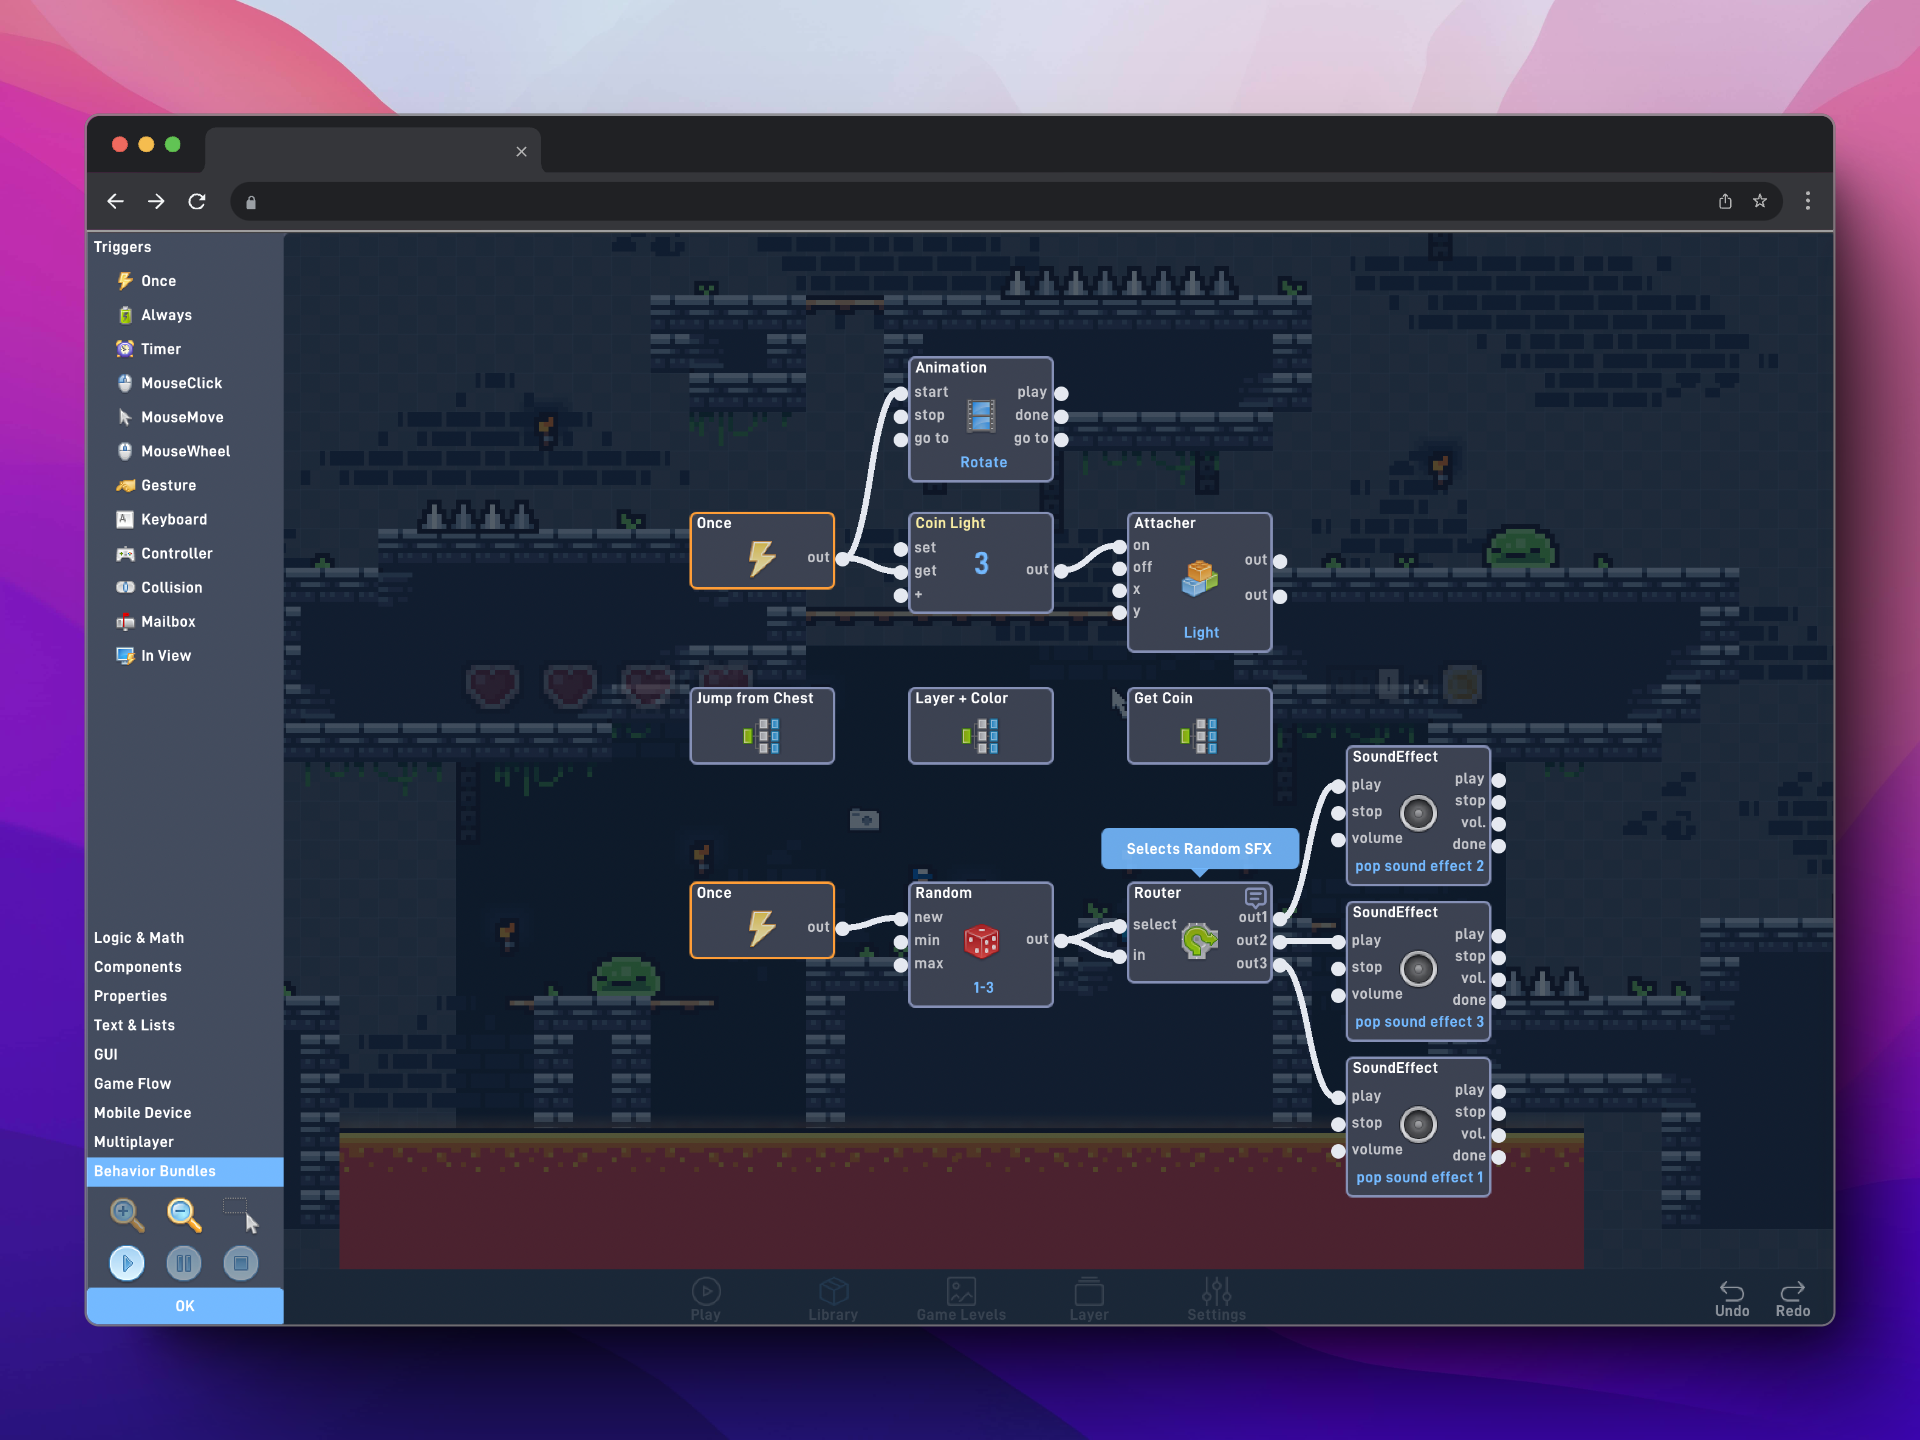Go back in browser history
The width and height of the screenshot is (1920, 1440).
(116, 201)
